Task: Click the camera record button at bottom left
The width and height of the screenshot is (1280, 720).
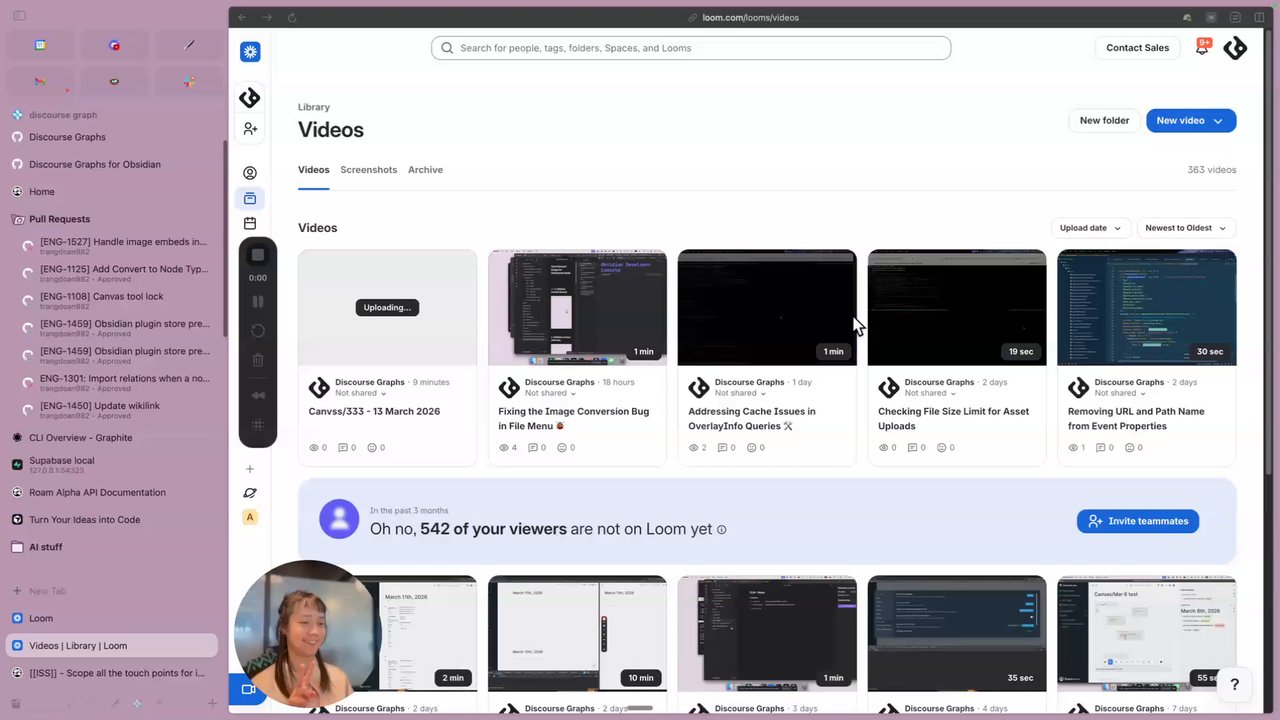Action: pyautogui.click(x=248, y=689)
